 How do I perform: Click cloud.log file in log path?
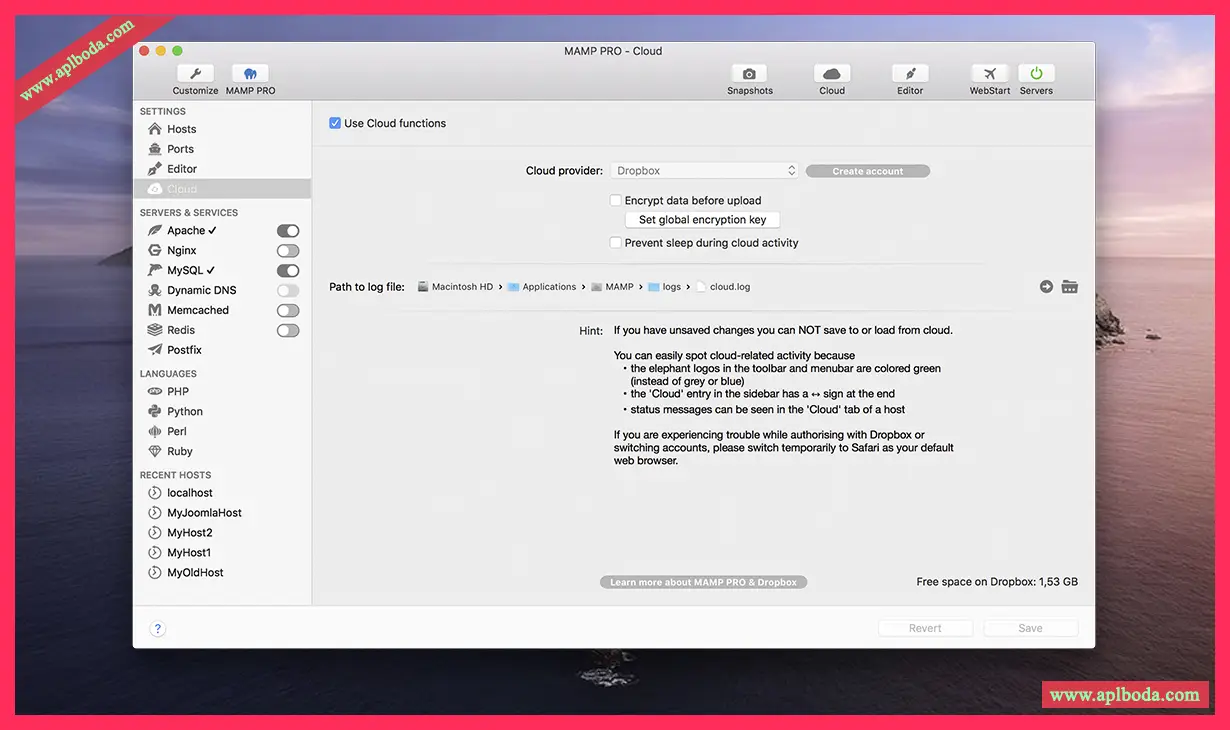723,287
